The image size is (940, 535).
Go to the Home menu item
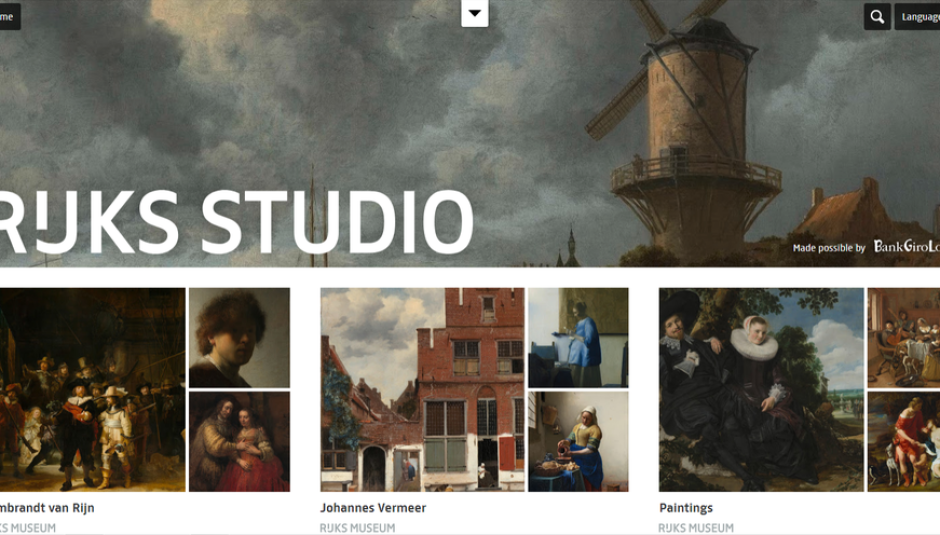pos(9,17)
